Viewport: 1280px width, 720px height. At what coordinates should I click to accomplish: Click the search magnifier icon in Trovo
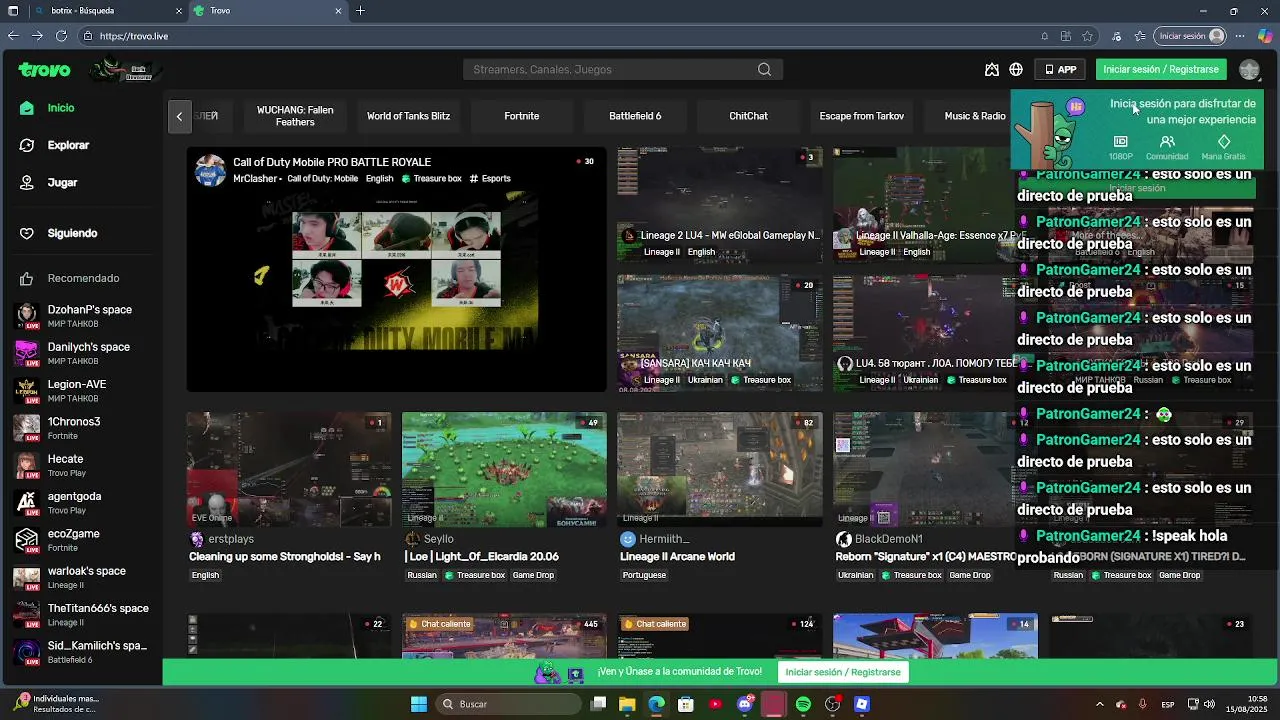coord(764,70)
